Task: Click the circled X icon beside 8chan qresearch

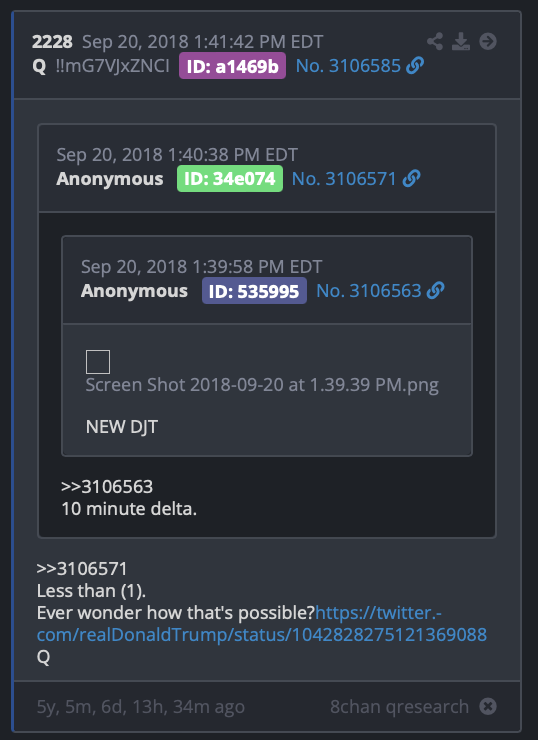Action: tap(488, 706)
